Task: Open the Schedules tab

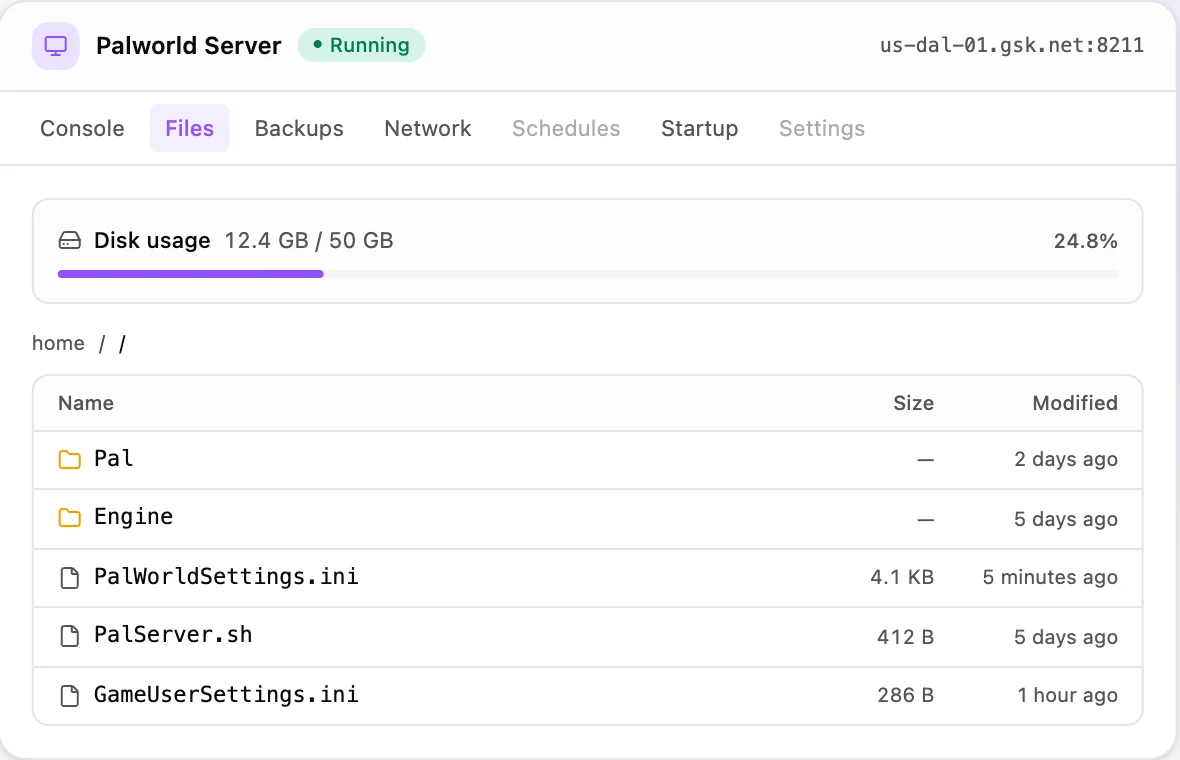Action: 566,128
